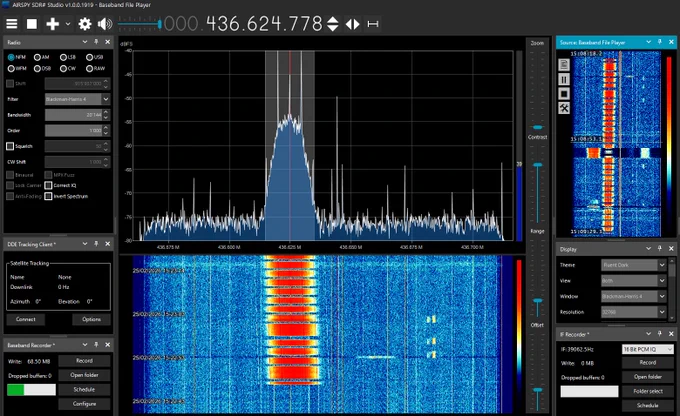Pause playback in Baseband File Player
The height and width of the screenshot is (416, 680).
pos(564,79)
